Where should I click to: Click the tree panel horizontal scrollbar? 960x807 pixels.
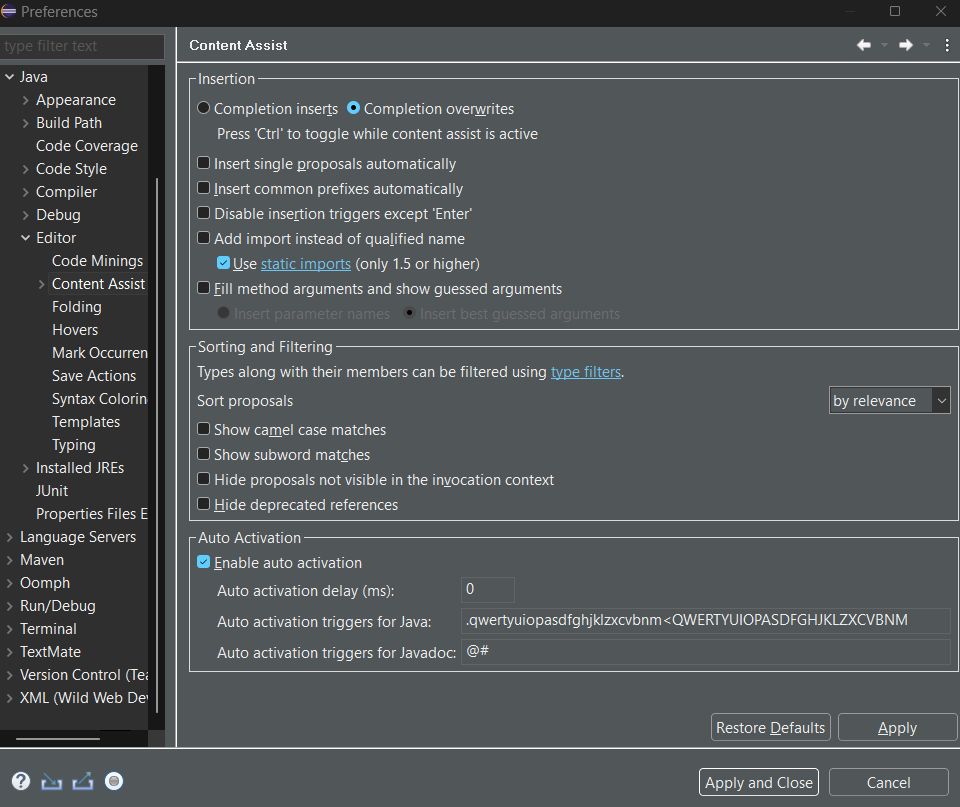(x=58, y=739)
